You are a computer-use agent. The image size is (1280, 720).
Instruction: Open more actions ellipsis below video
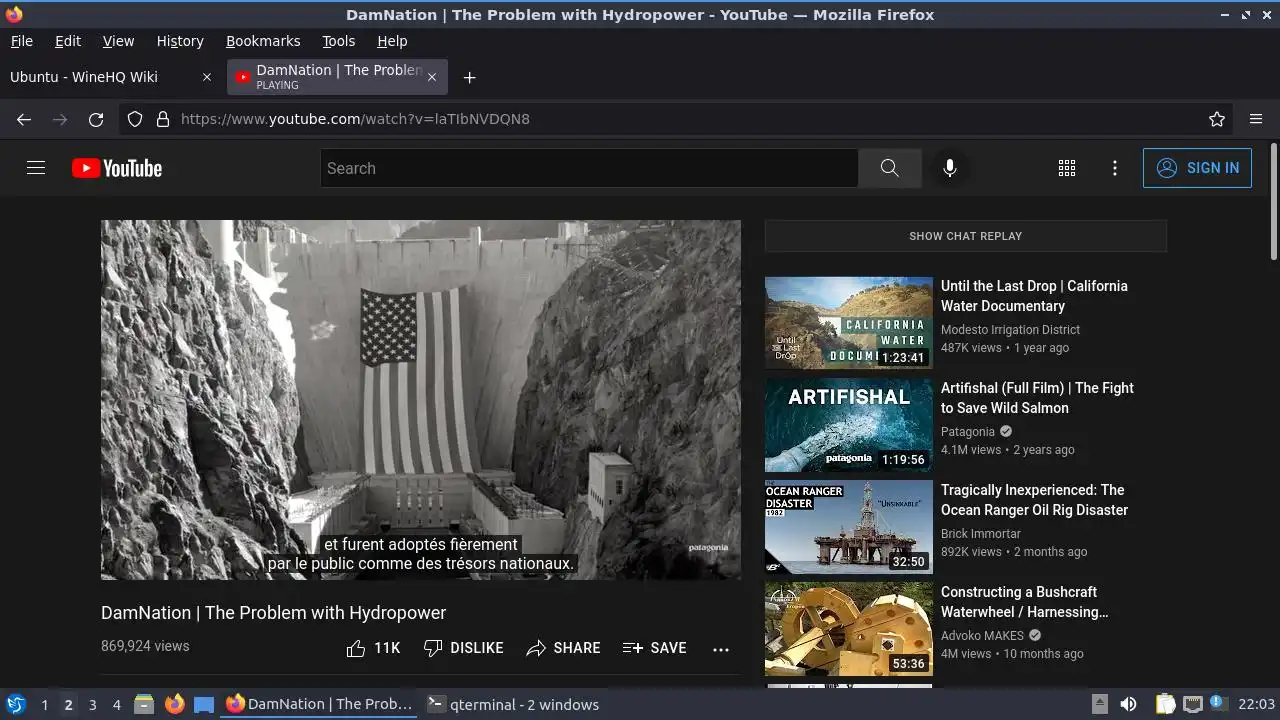721,649
